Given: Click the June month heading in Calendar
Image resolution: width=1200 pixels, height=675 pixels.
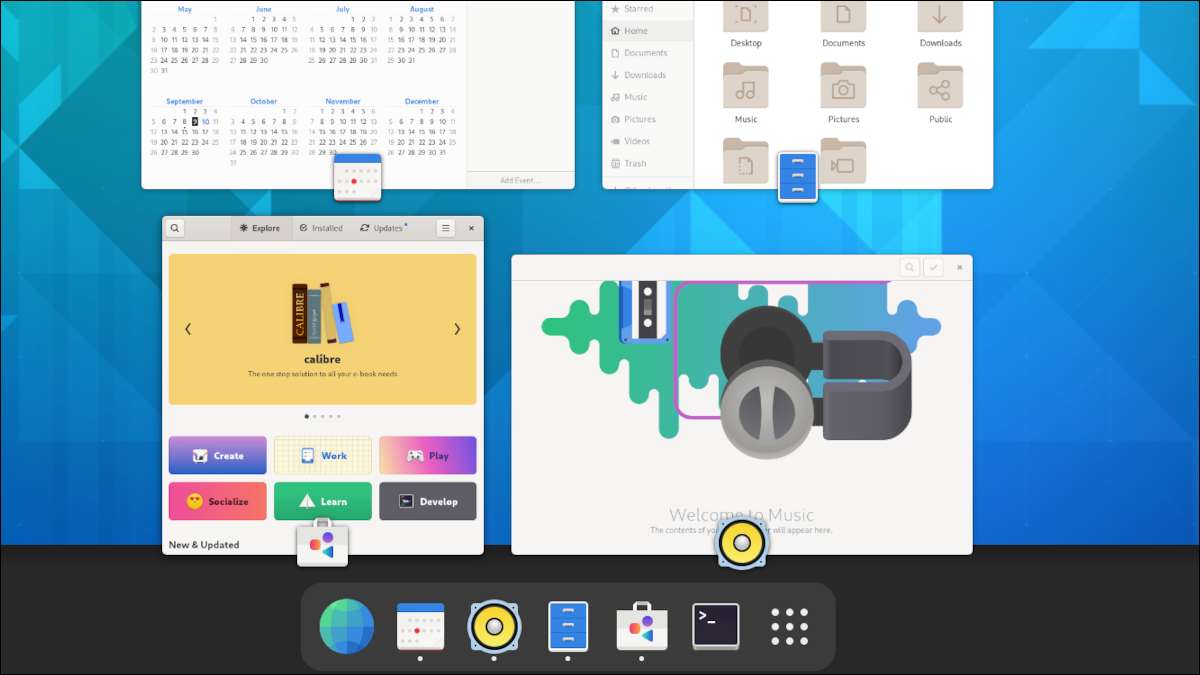Looking at the screenshot, I should [x=264, y=9].
